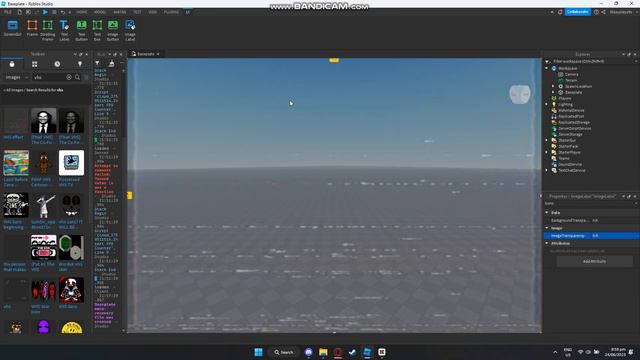Select Camera in the Explorer tree
Viewport: 640px width, 360px height.
point(571,74)
